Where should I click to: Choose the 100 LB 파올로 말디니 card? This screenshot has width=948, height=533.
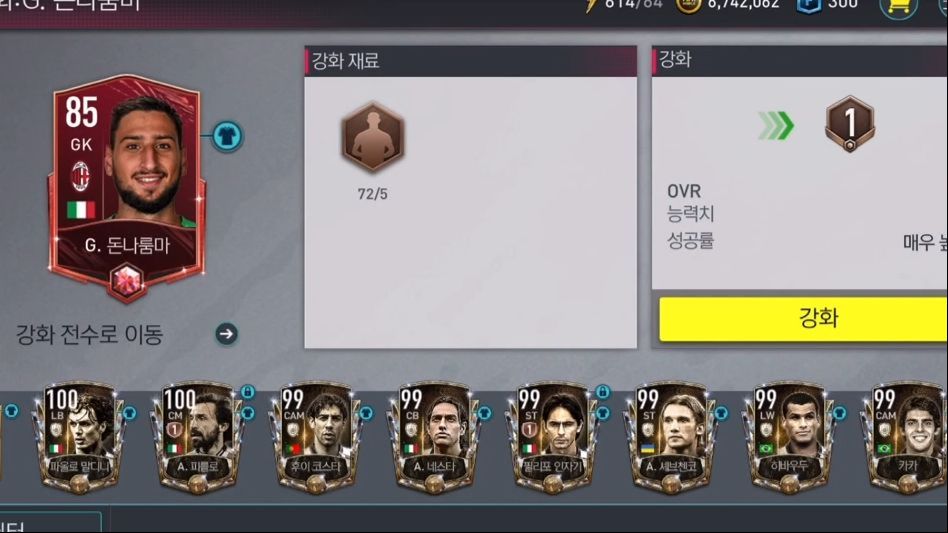click(79, 438)
